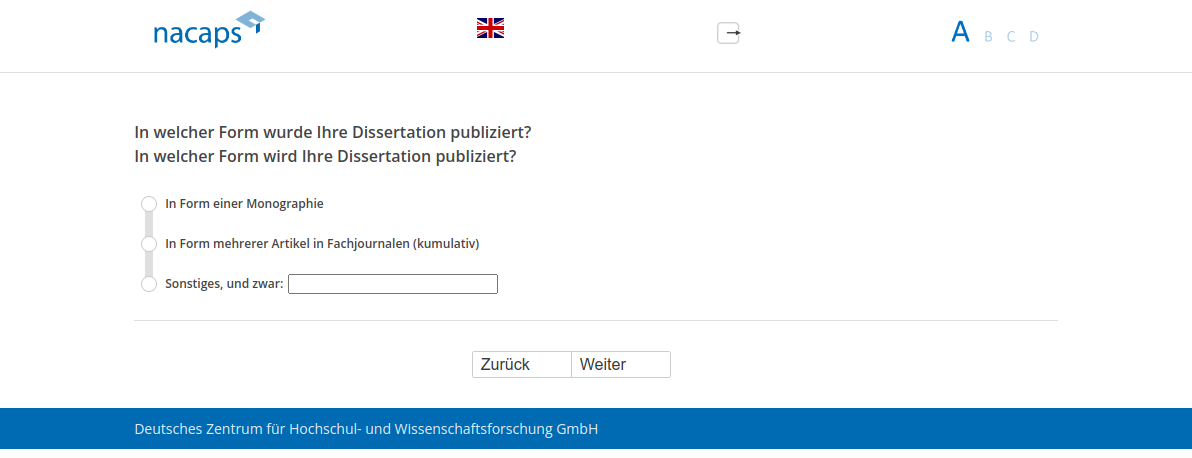1192x458 pixels.
Task: Switch language using the British flag
Action: pyautogui.click(x=490, y=28)
